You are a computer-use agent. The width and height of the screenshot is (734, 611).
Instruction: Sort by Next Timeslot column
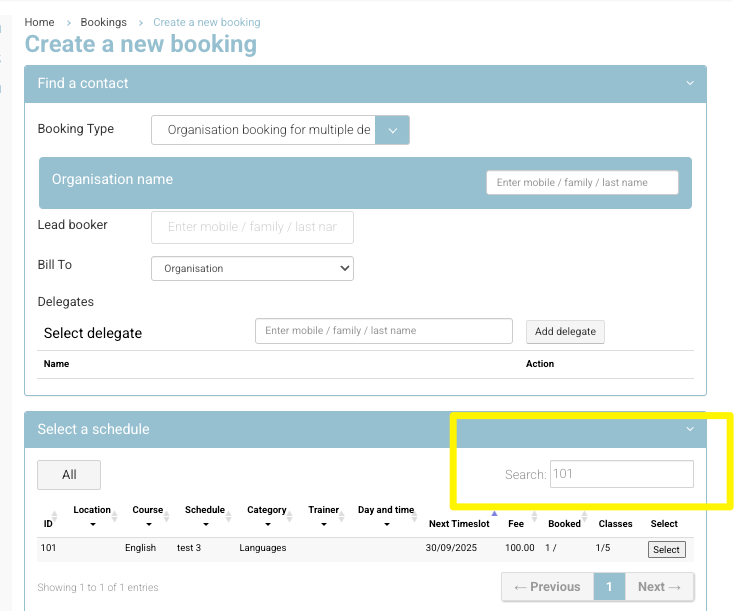click(x=459, y=523)
